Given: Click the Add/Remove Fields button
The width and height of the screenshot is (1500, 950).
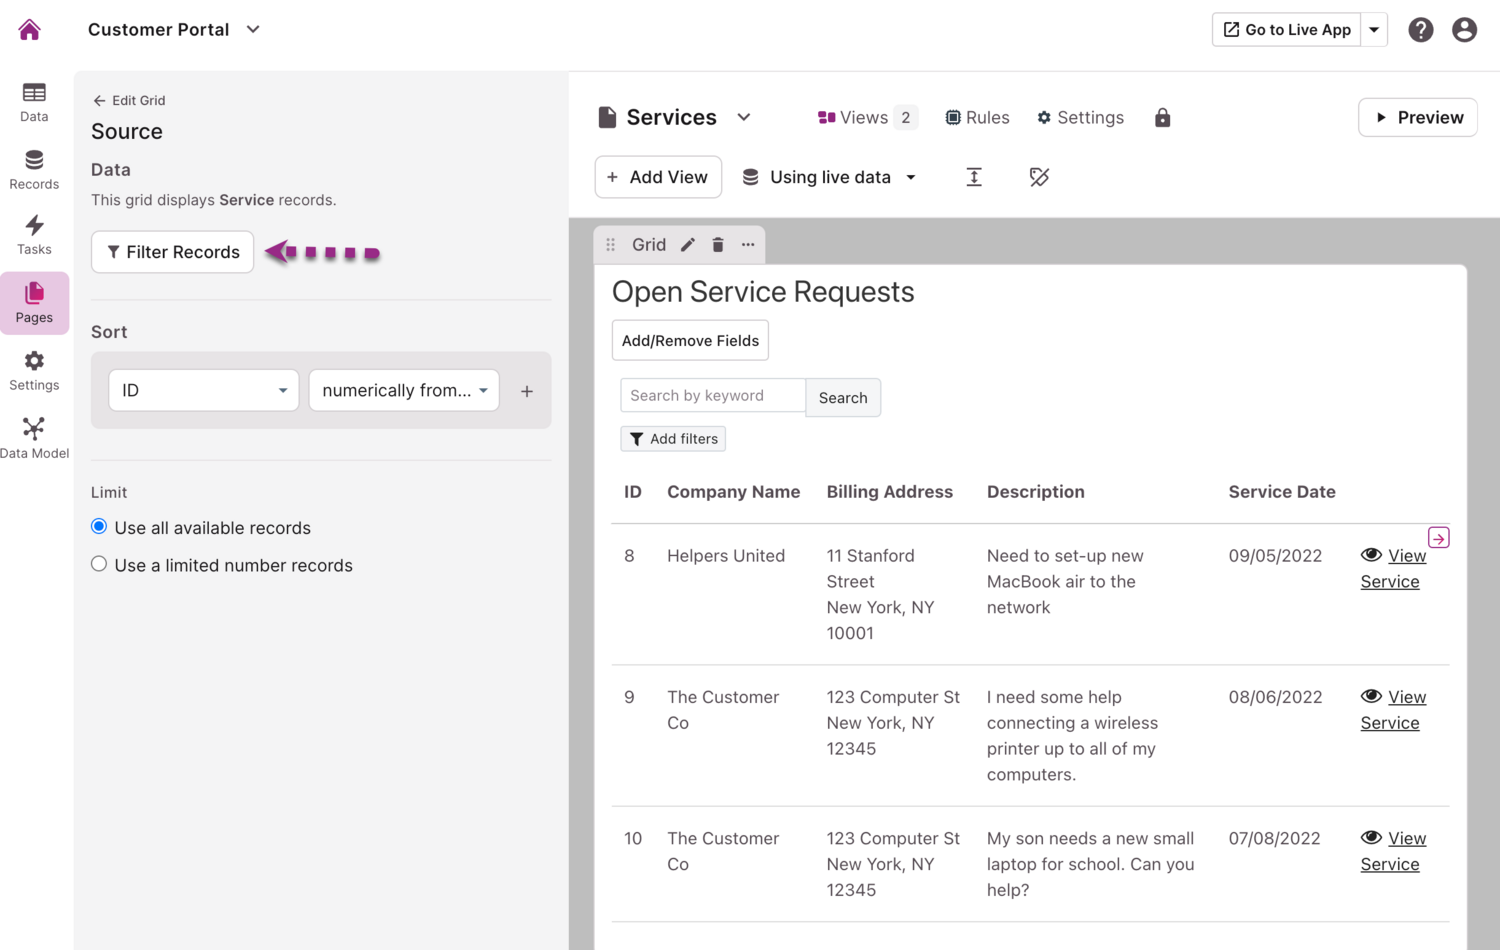Looking at the screenshot, I should (x=690, y=341).
